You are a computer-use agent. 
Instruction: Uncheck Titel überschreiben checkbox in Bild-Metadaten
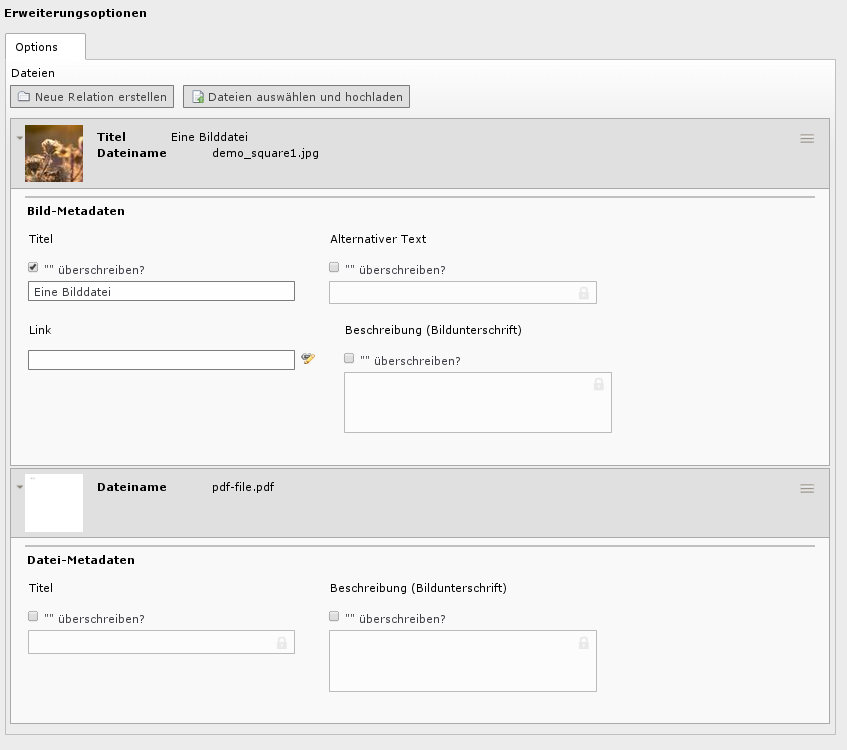point(33,267)
